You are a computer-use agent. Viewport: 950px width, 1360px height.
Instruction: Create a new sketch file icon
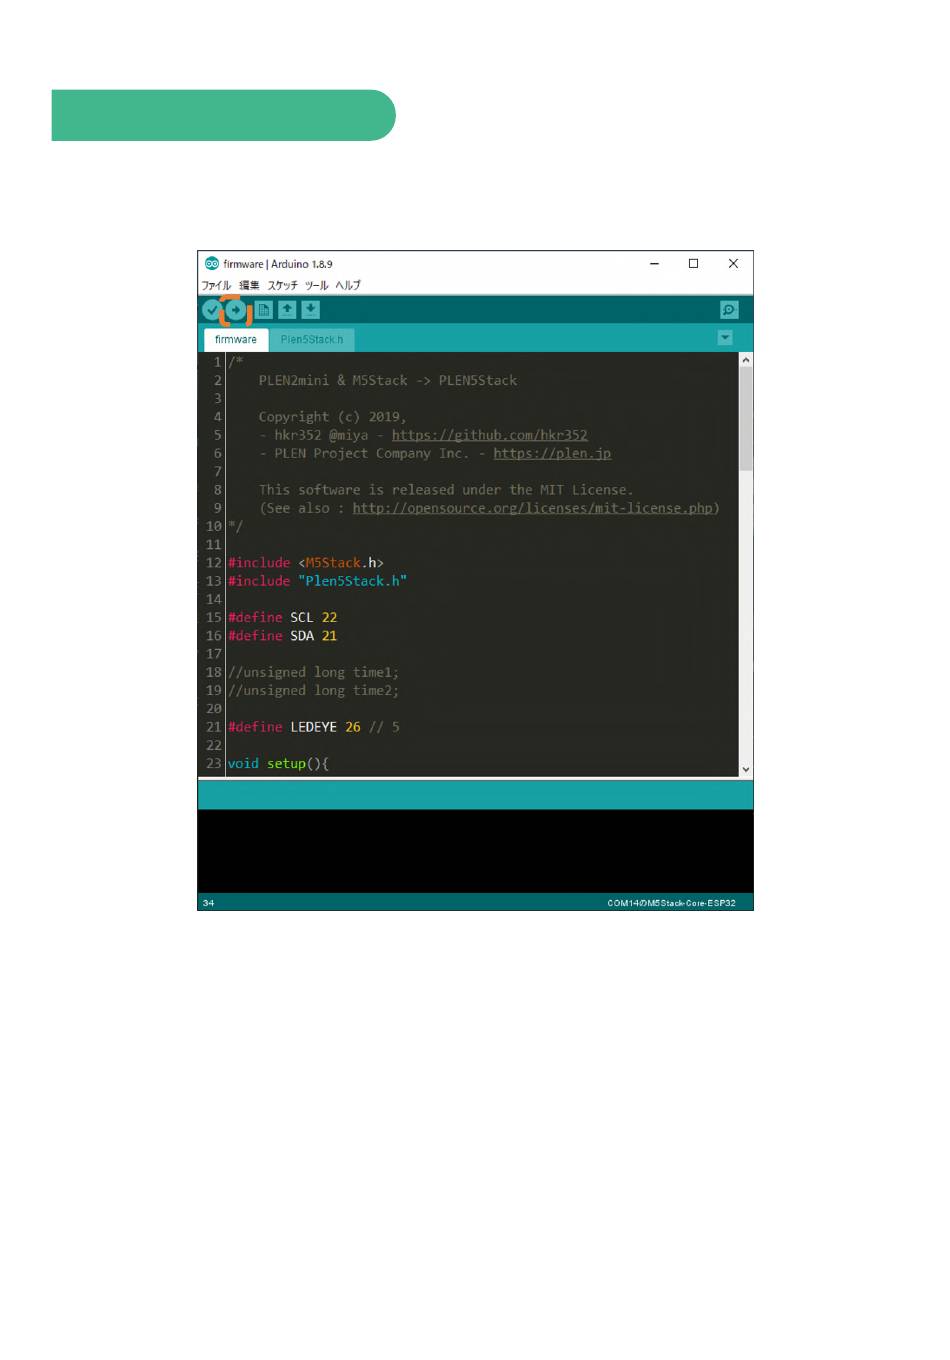pyautogui.click(x=264, y=310)
